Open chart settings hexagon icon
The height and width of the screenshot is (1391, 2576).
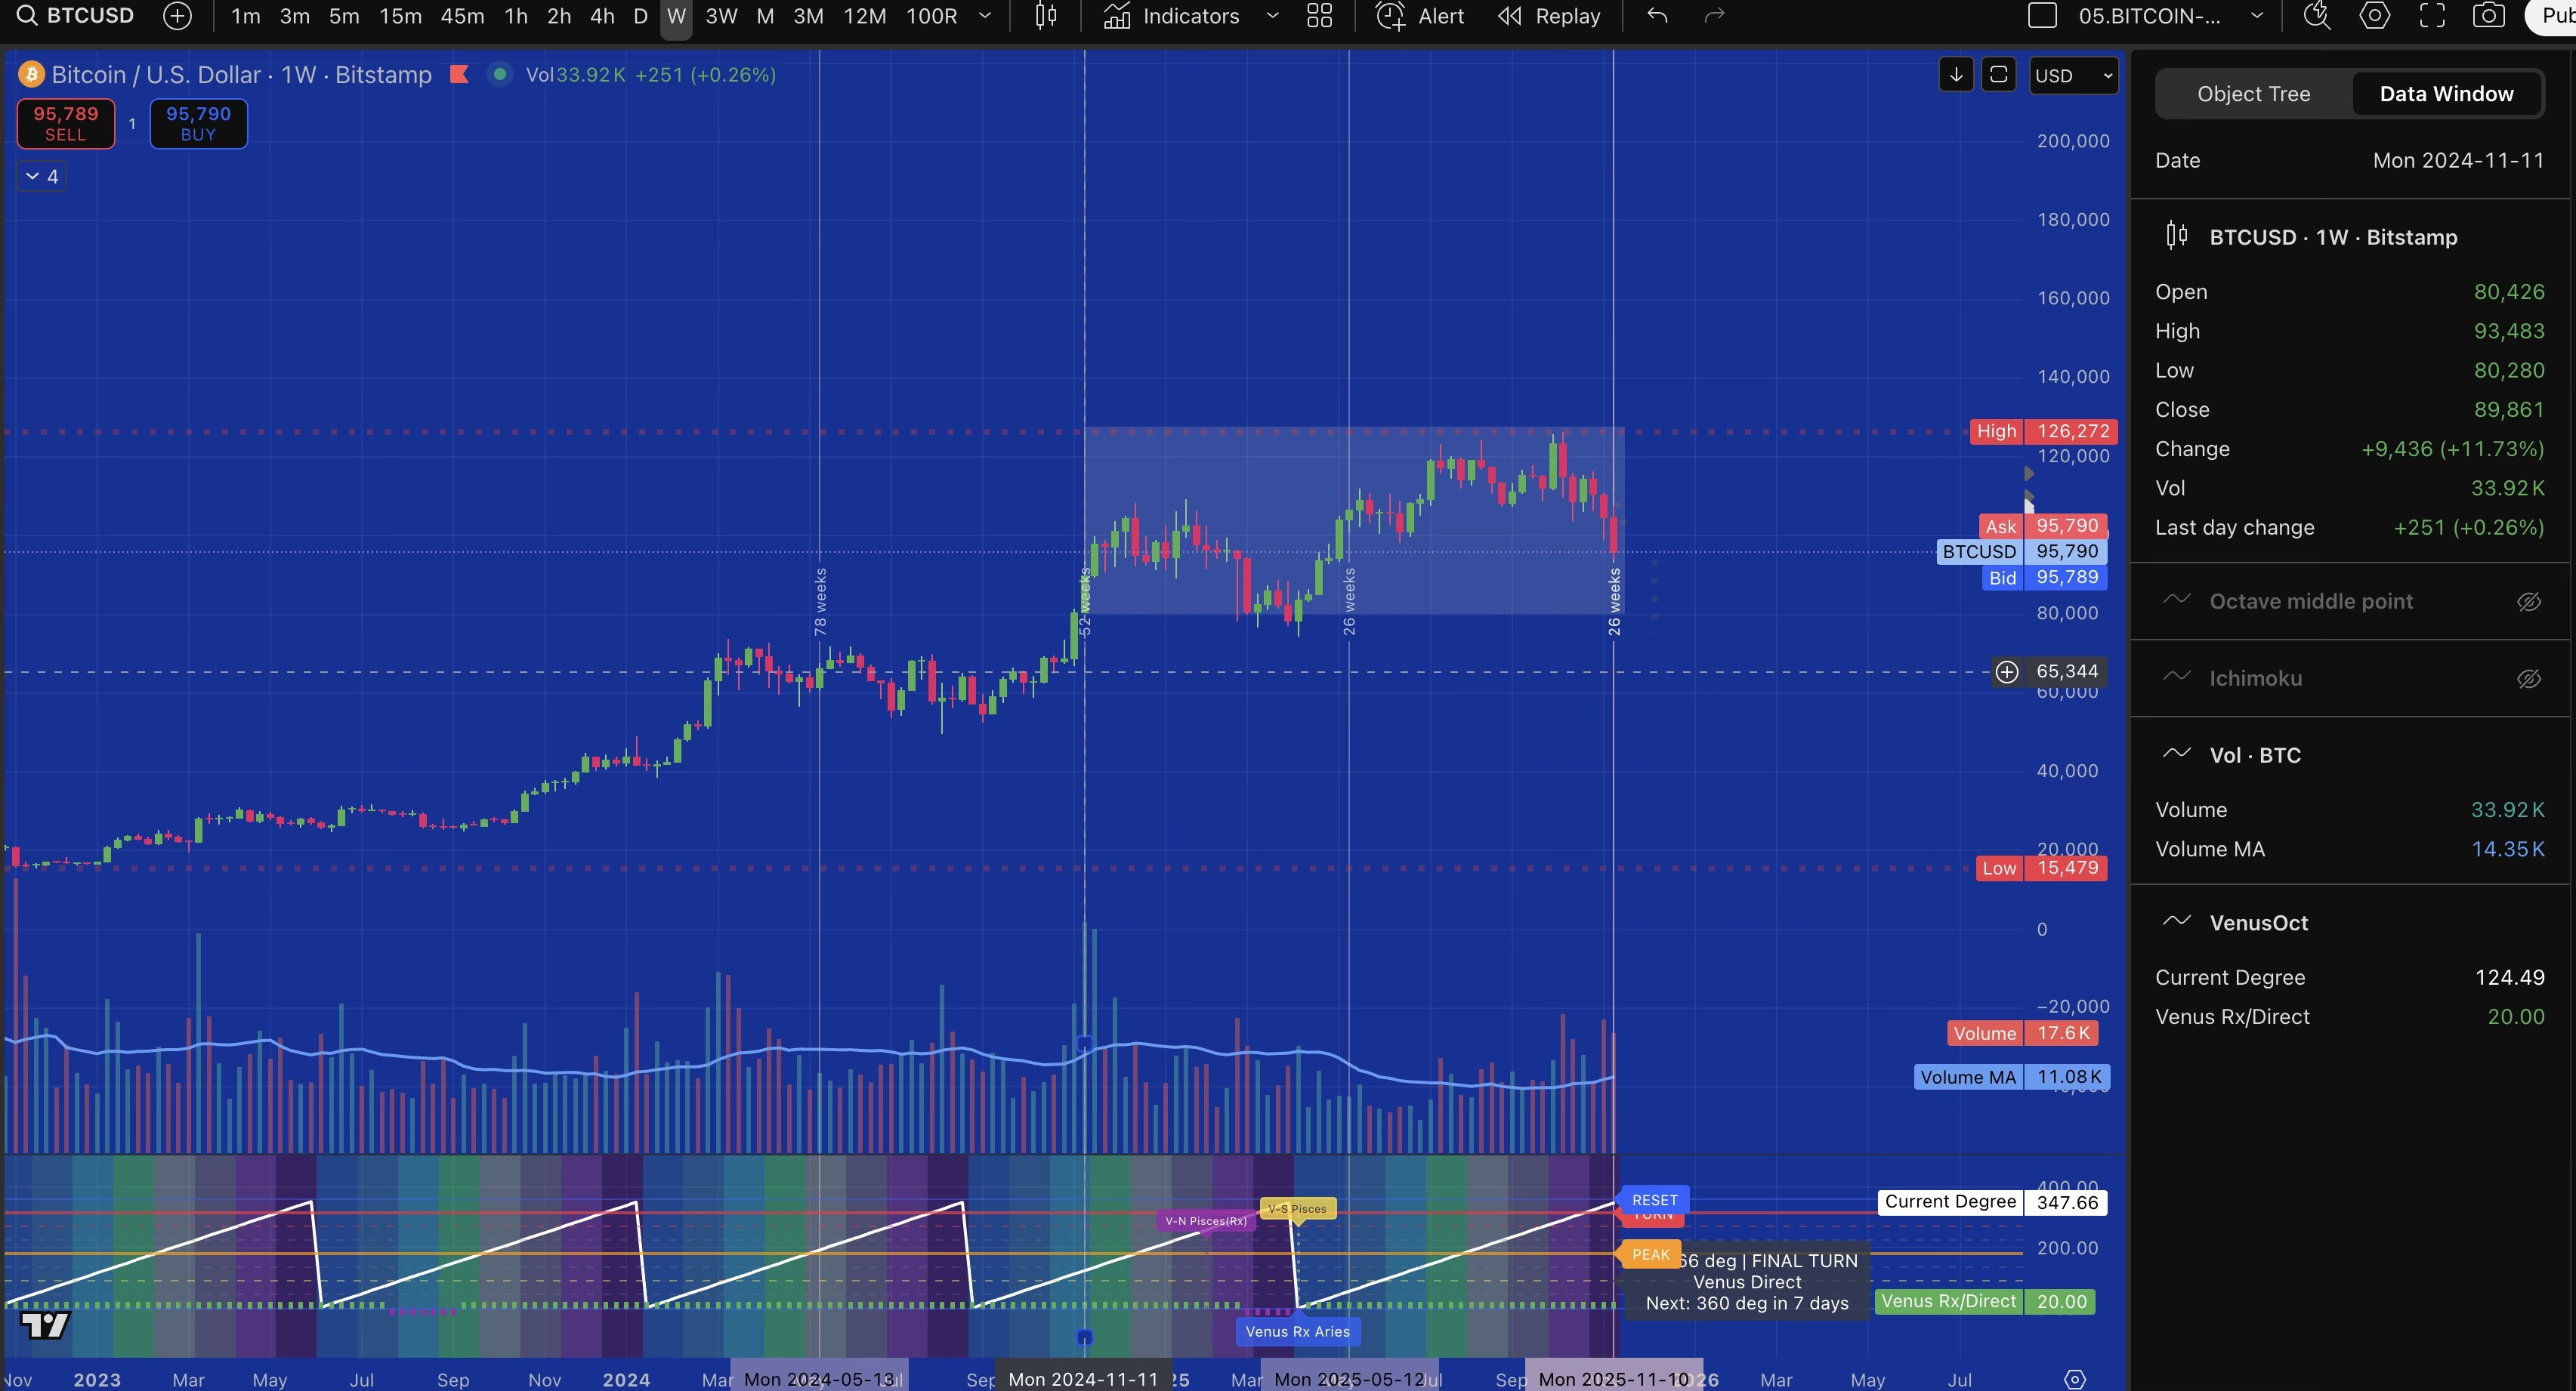[2375, 16]
